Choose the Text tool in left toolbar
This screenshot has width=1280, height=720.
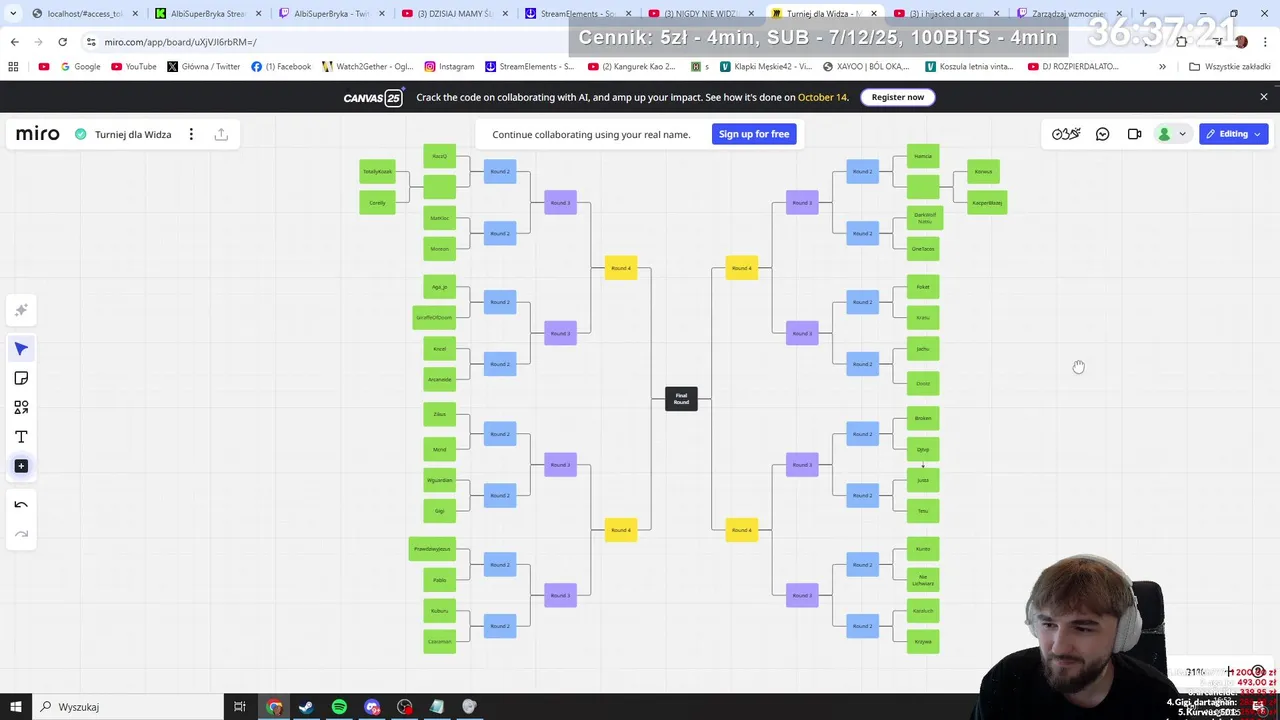coord(21,437)
